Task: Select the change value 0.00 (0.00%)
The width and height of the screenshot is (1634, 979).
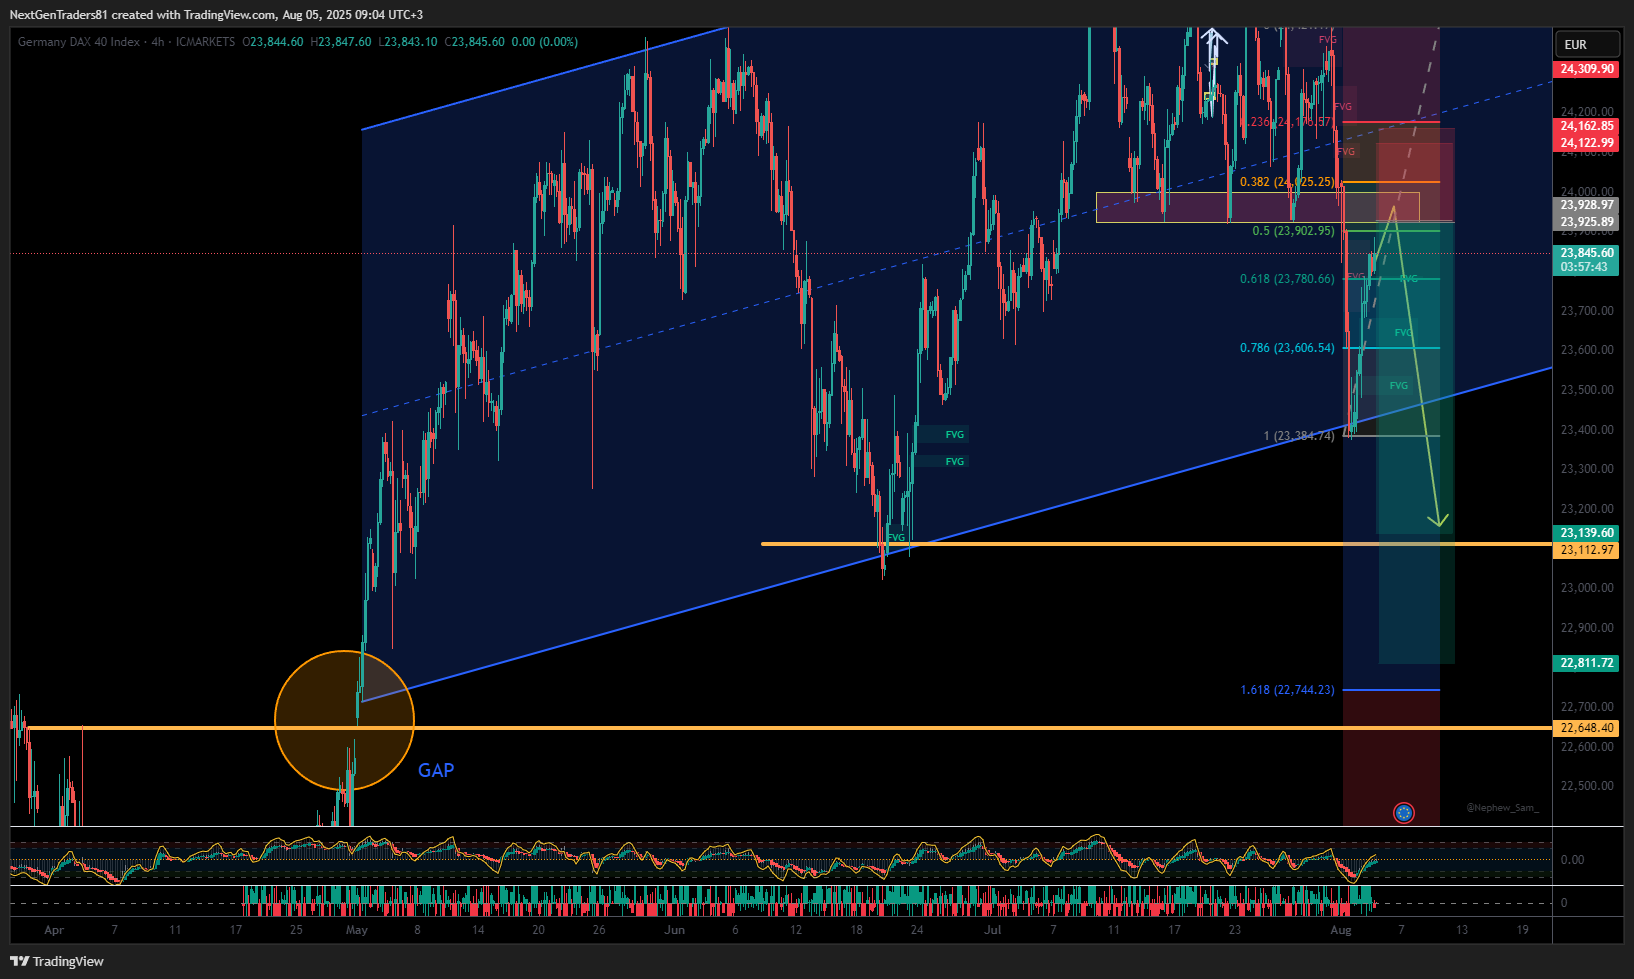Action: (545, 42)
